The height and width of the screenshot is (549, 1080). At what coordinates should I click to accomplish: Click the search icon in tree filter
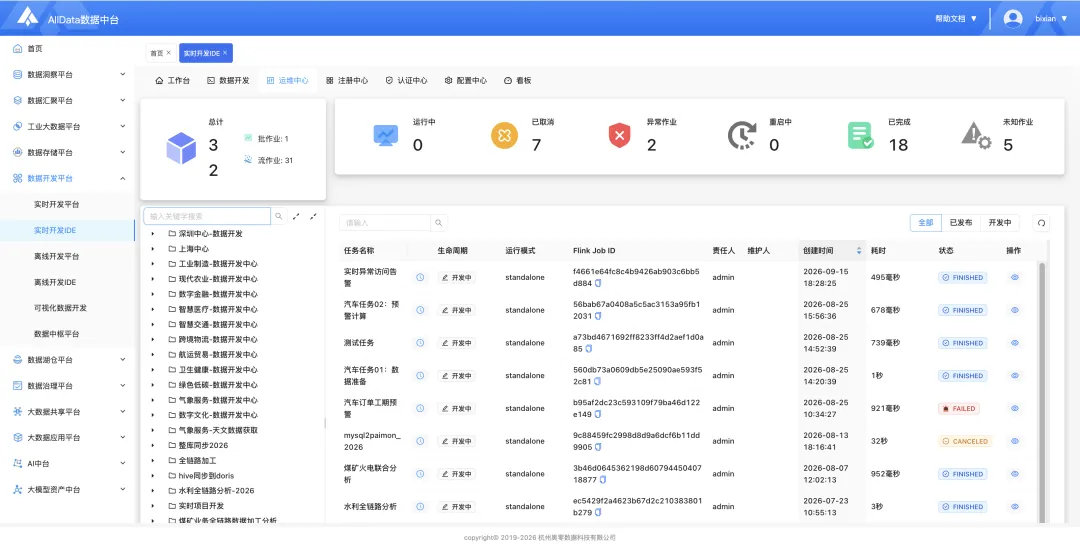coord(279,216)
